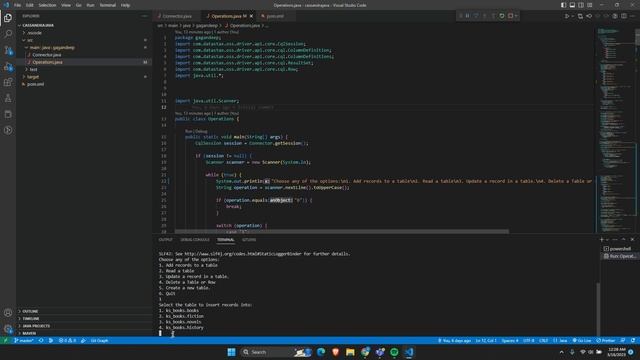The width and height of the screenshot is (640, 360).
Task: Expand the OUTLINE section
Action: click(84, 311)
